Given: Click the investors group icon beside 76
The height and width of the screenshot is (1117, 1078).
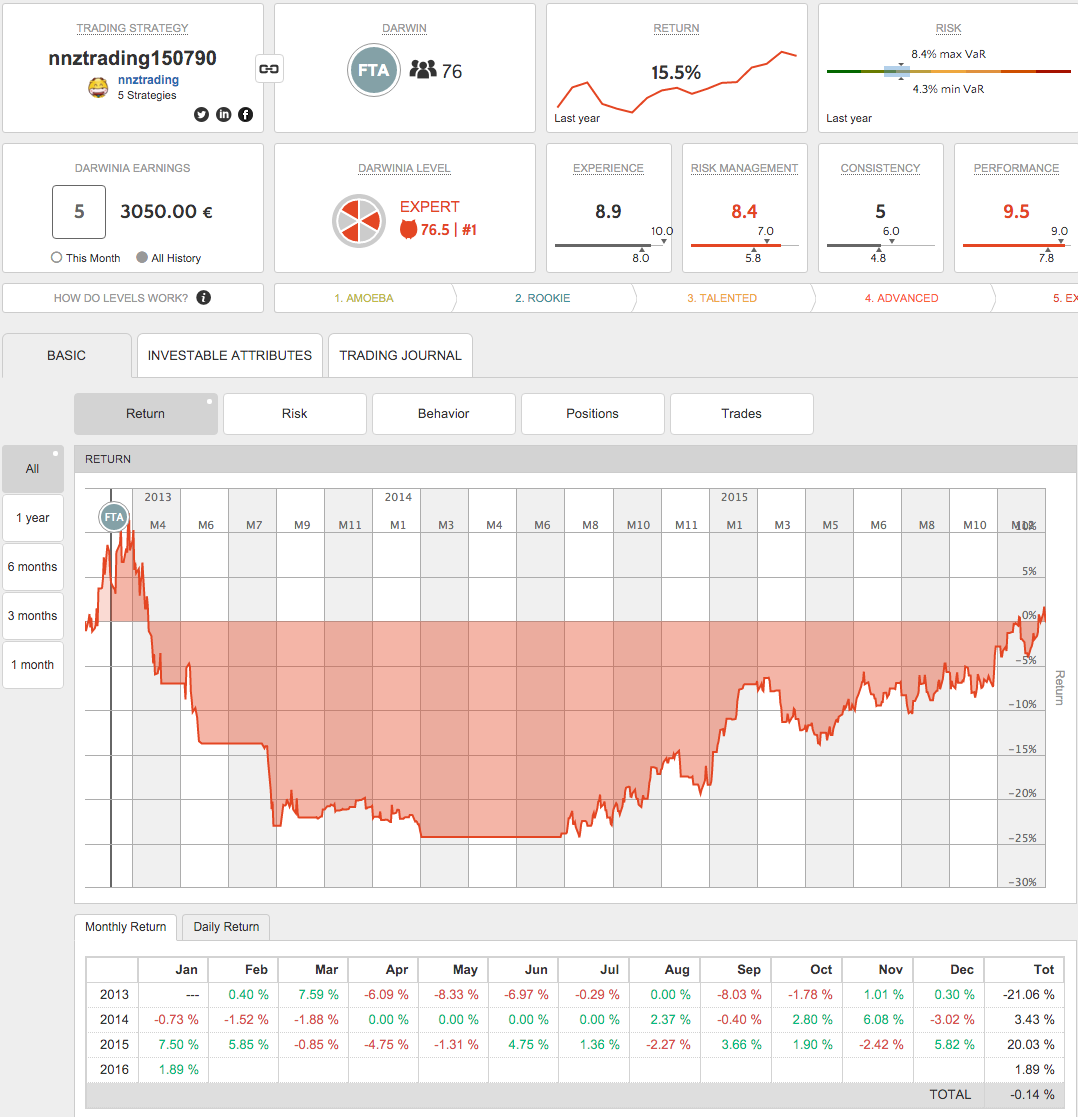Looking at the screenshot, I should [x=424, y=70].
